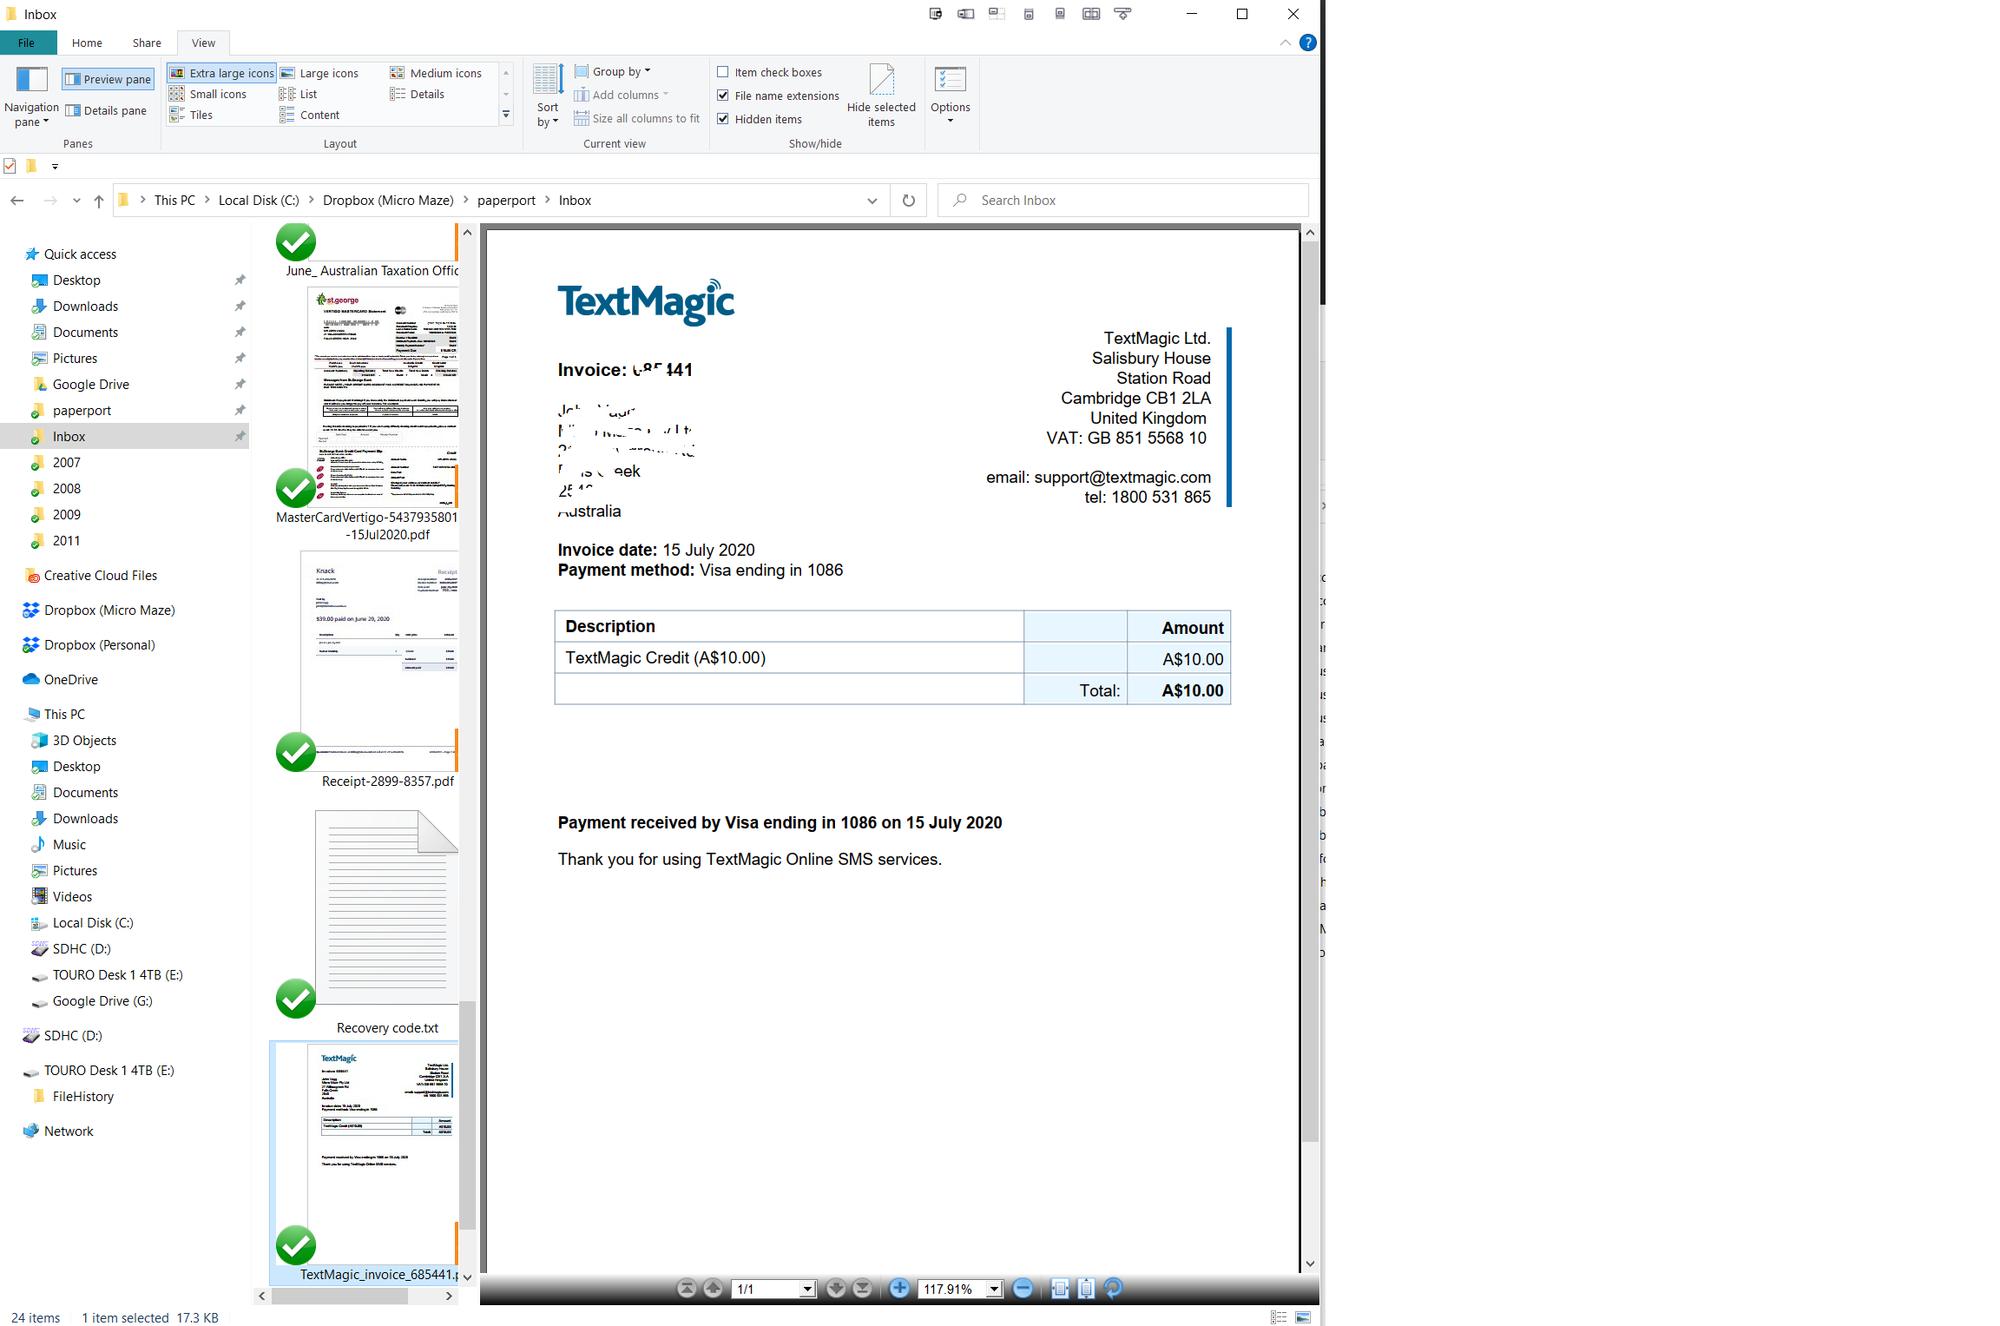This screenshot has height=1326, width=2000.
Task: Open Creative Cloud Files in navigation pane
Action: coord(100,575)
